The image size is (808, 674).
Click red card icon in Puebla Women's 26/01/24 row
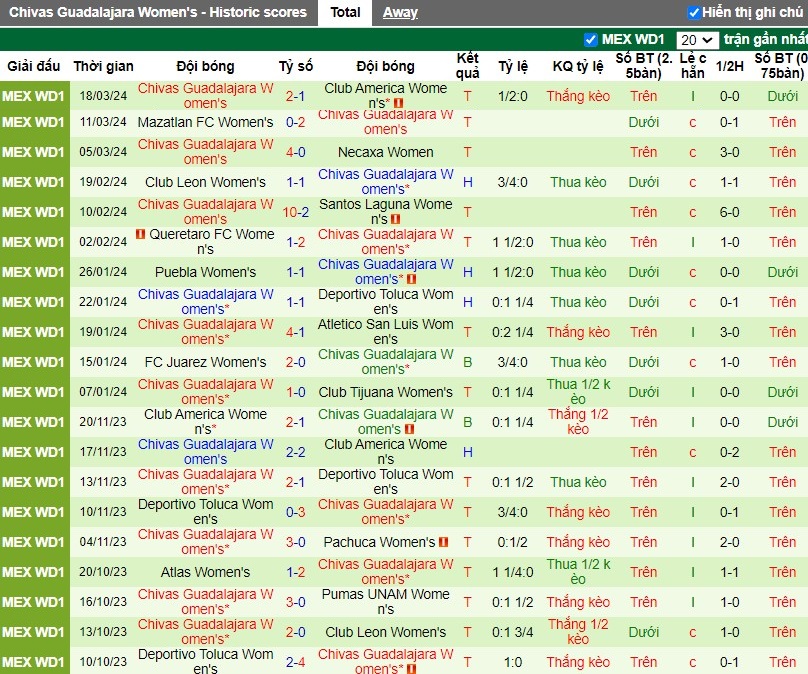[x=411, y=279]
